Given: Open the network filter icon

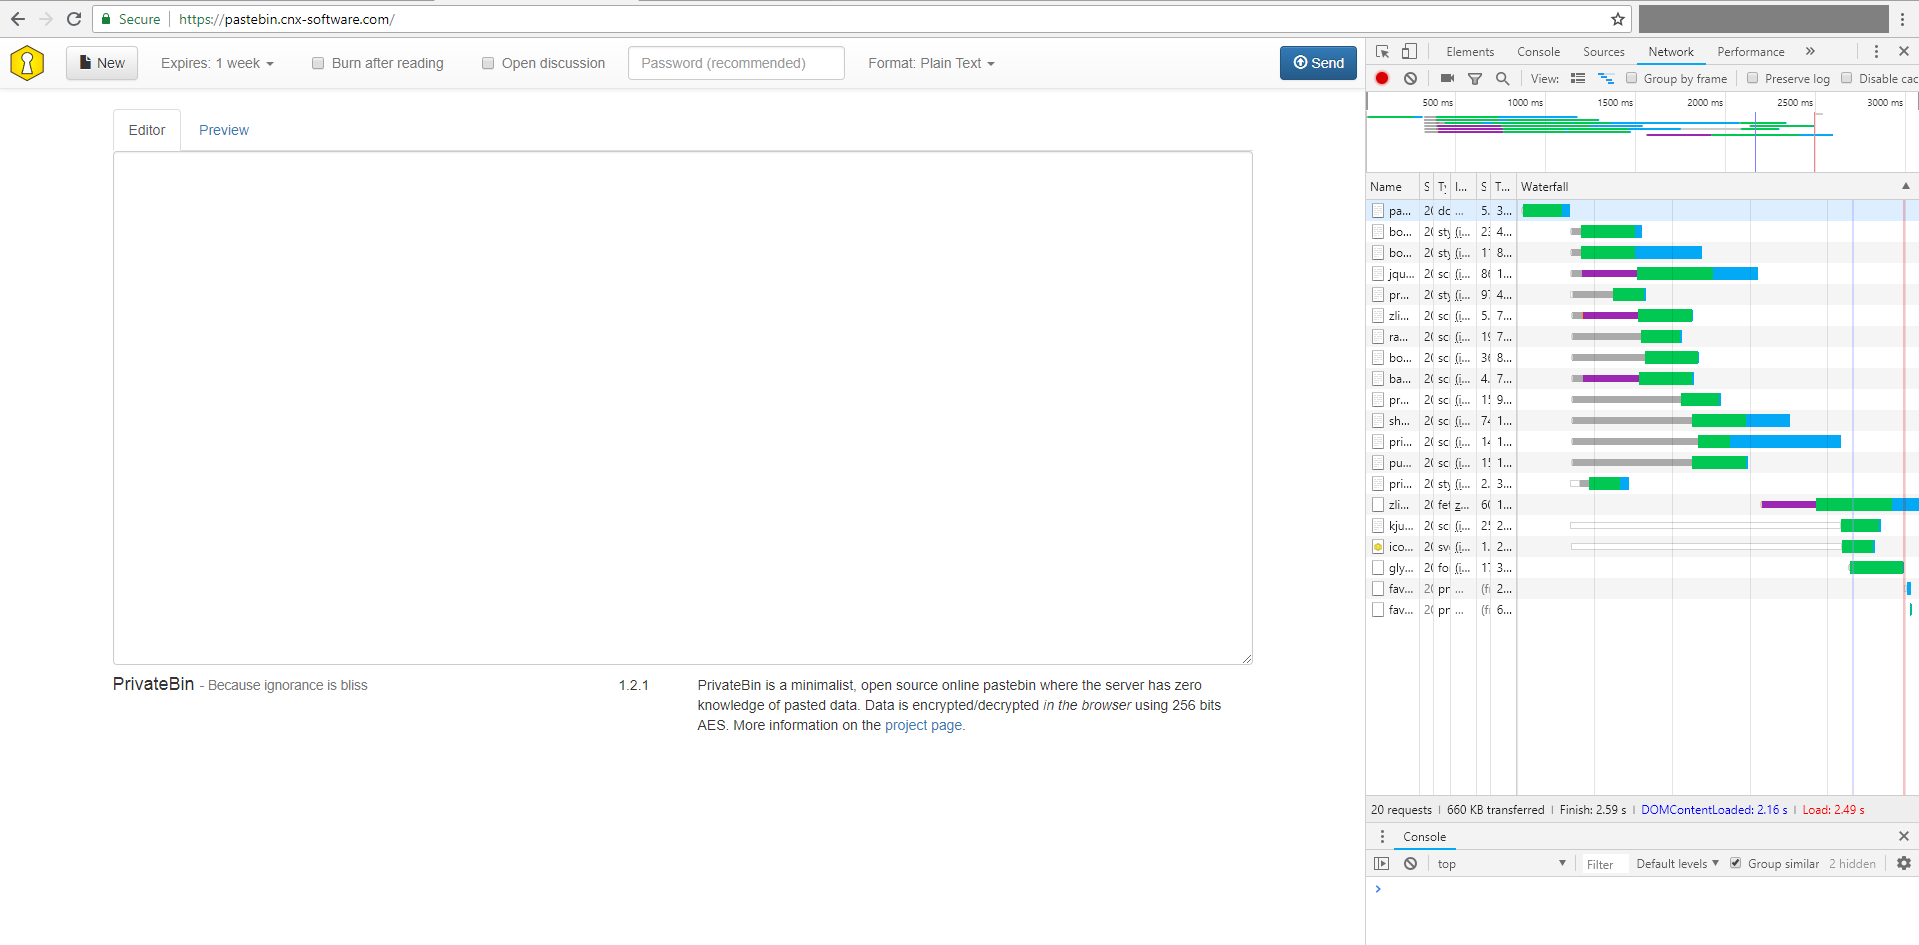Looking at the screenshot, I should [1475, 78].
